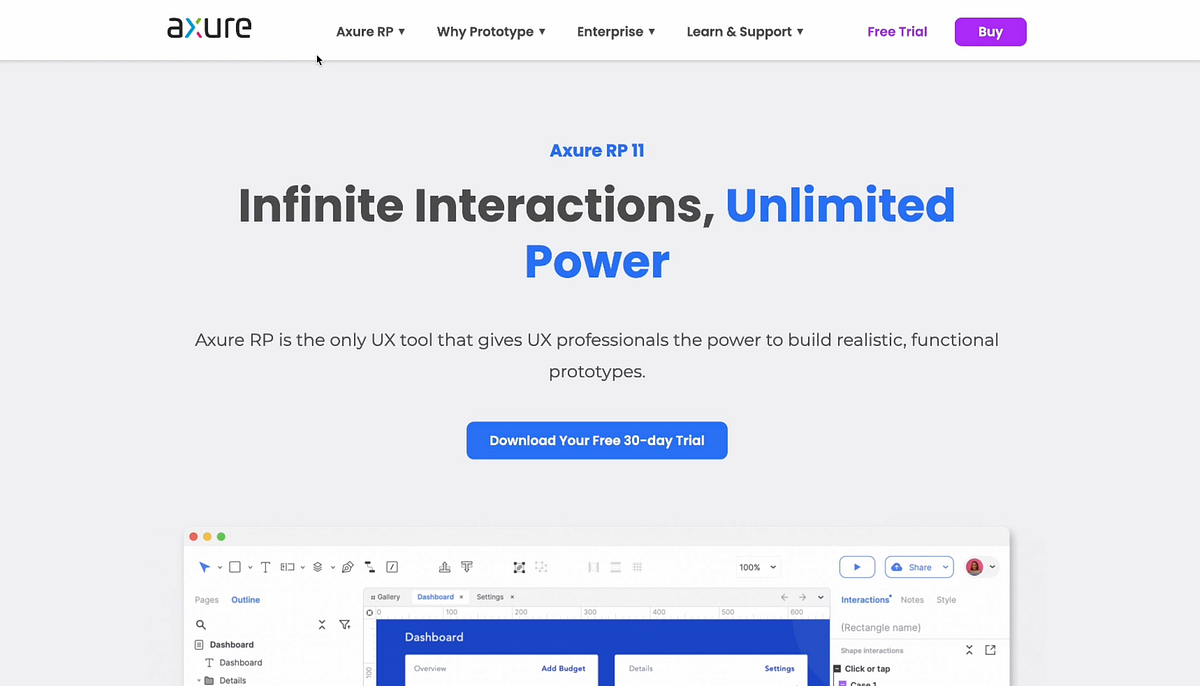1200x686 pixels.
Task: Select the arrow selection tool
Action: [x=205, y=567]
